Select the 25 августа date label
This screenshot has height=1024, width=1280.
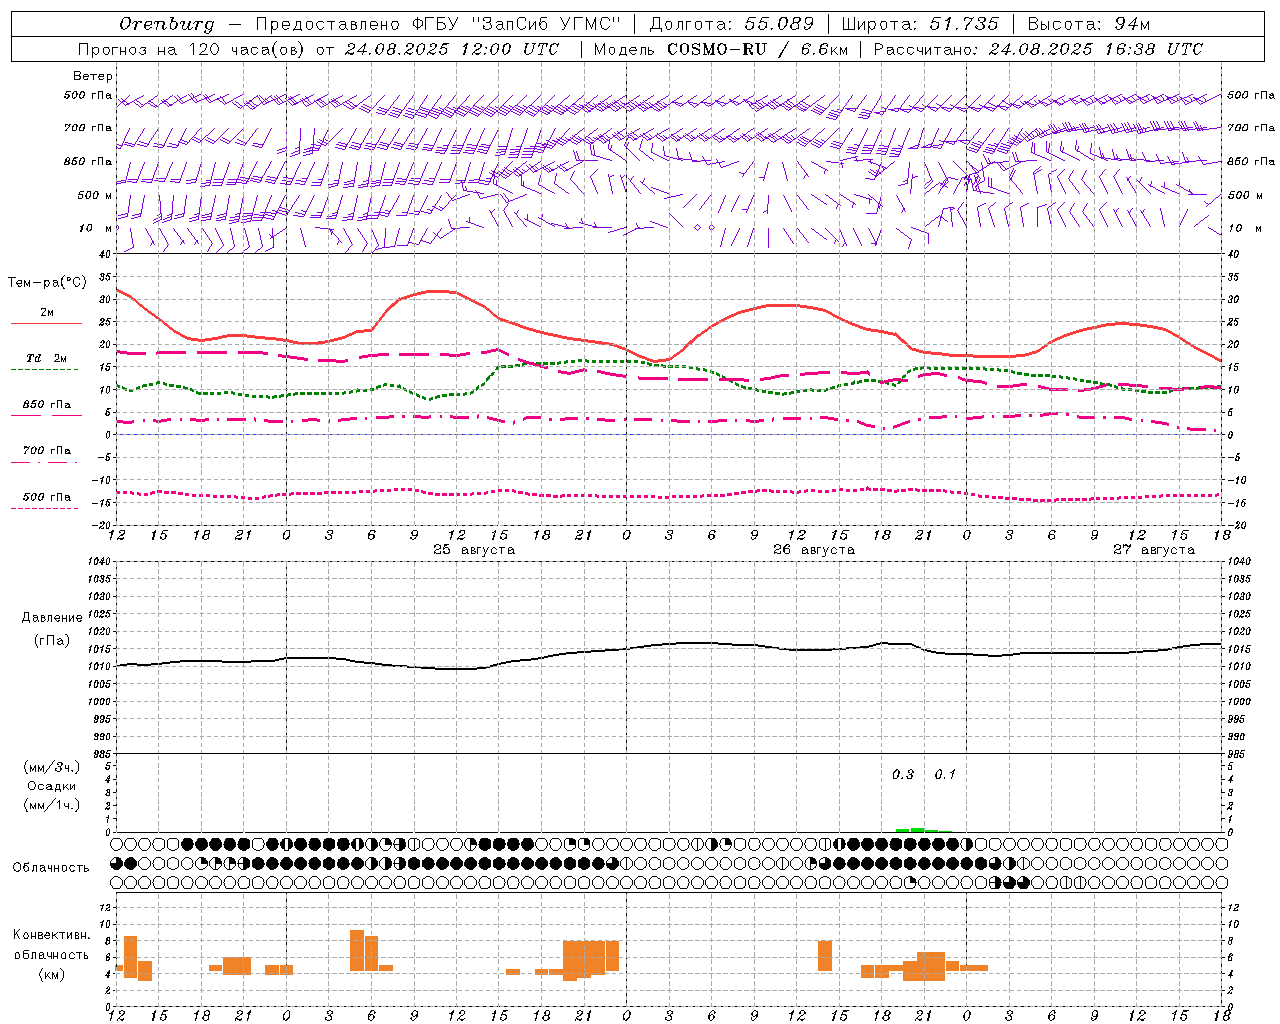coord(474,550)
